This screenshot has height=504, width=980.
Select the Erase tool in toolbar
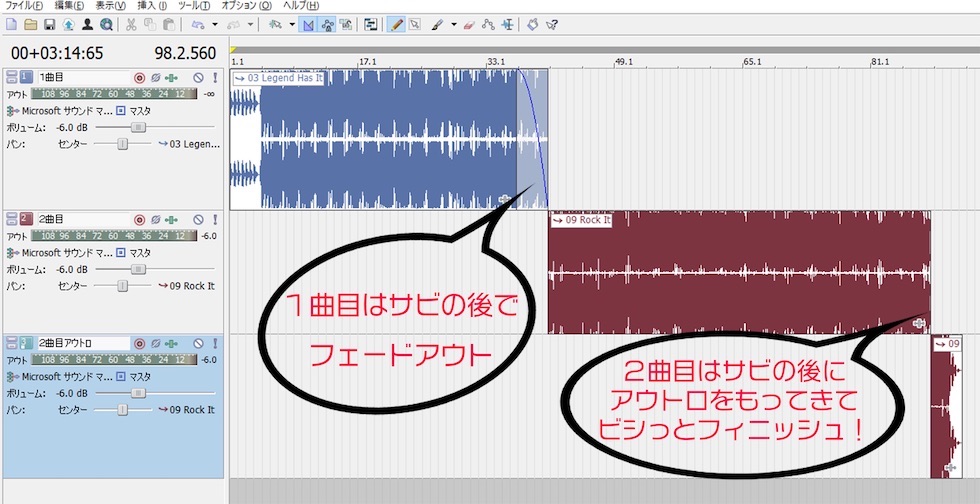tap(468, 24)
